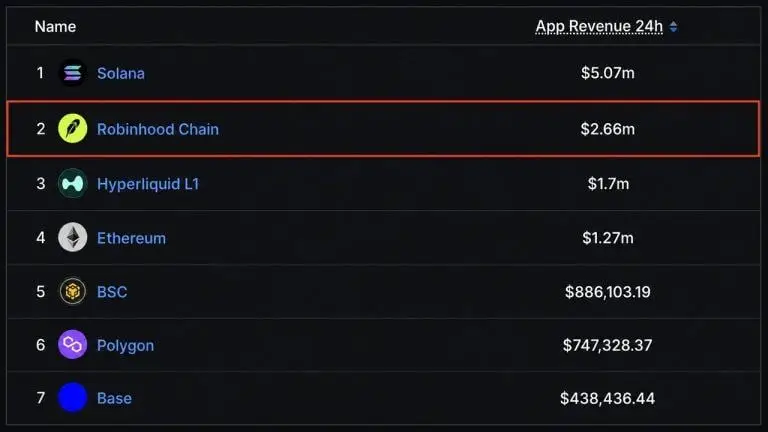Image resolution: width=768 pixels, height=432 pixels.
Task: Click the purple Polygon logo icon
Action: point(72,345)
